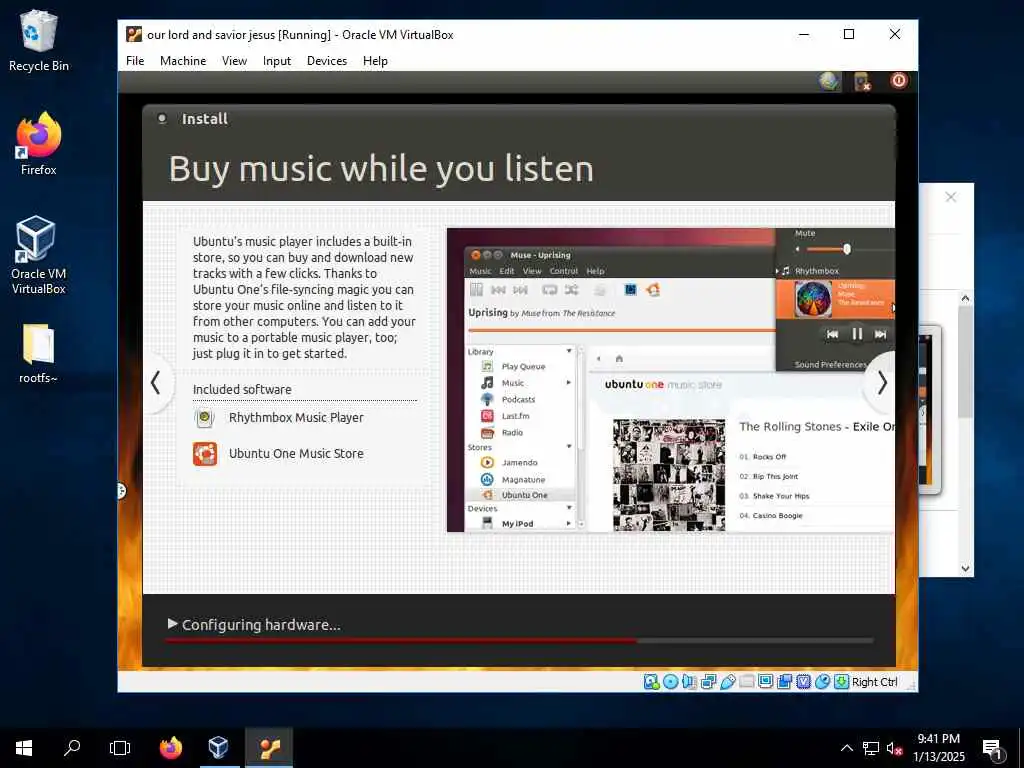The image size is (1024, 768).
Task: Open the clock showing 9:41 PM
Action: pos(938,748)
